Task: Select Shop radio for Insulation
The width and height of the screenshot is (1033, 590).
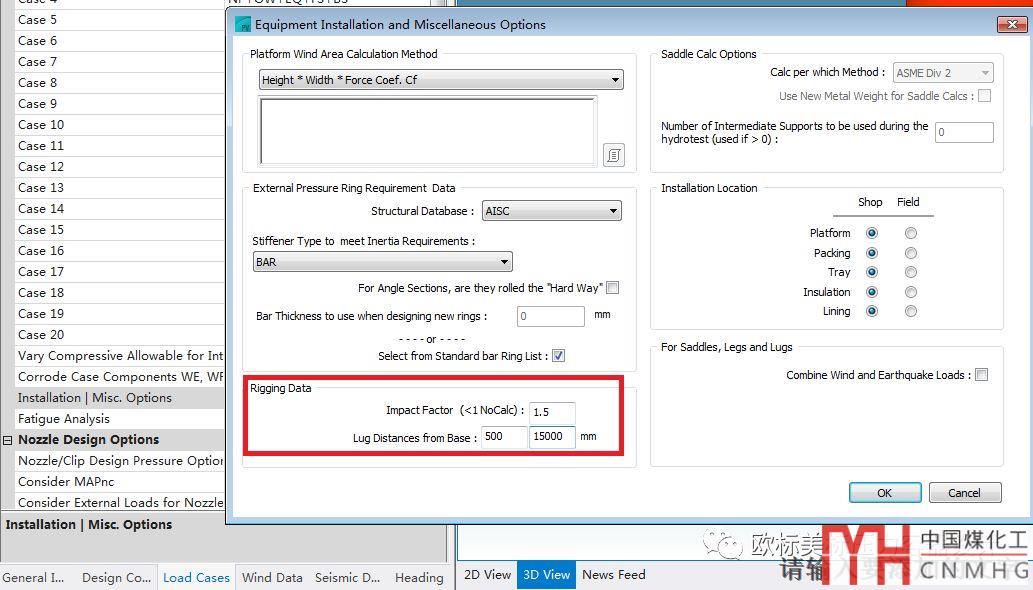Action: point(872,292)
